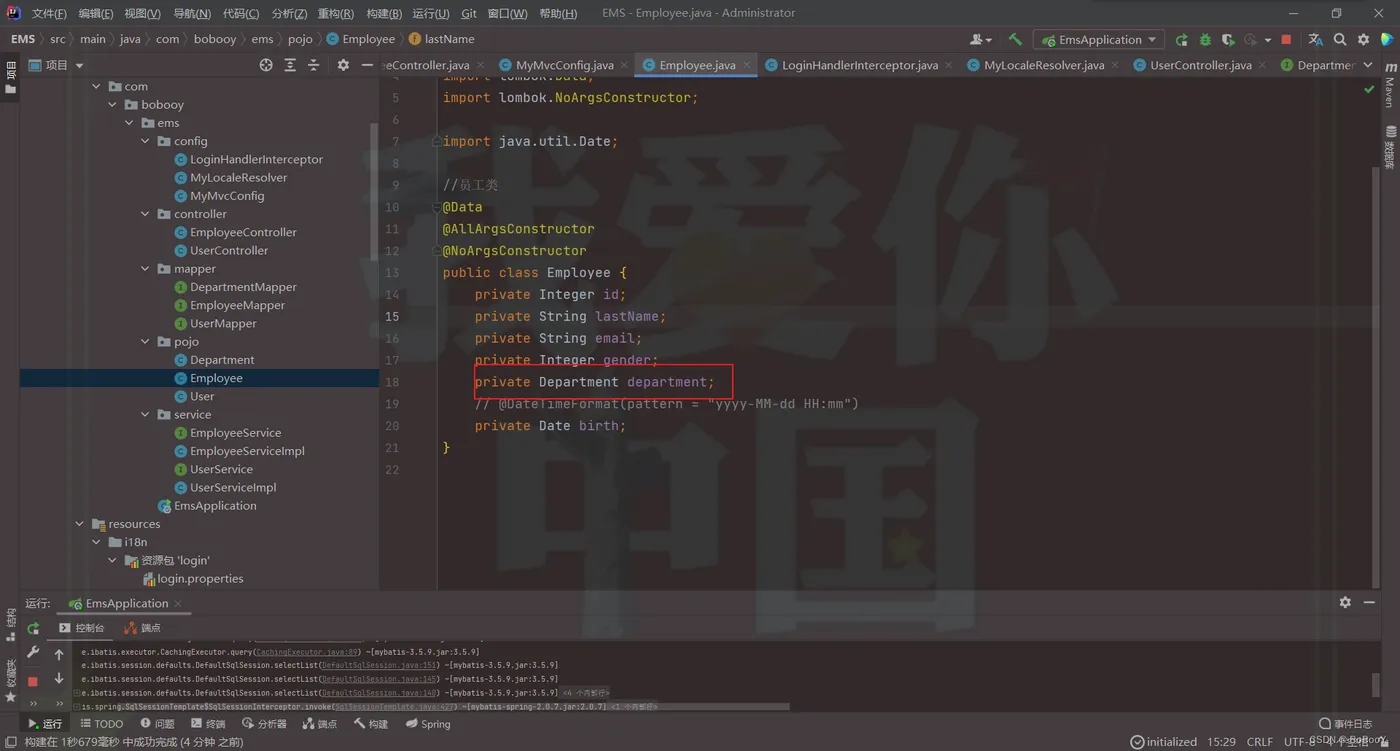Open Run panel settings gear
This screenshot has height=751, width=1400.
coord(1345,603)
